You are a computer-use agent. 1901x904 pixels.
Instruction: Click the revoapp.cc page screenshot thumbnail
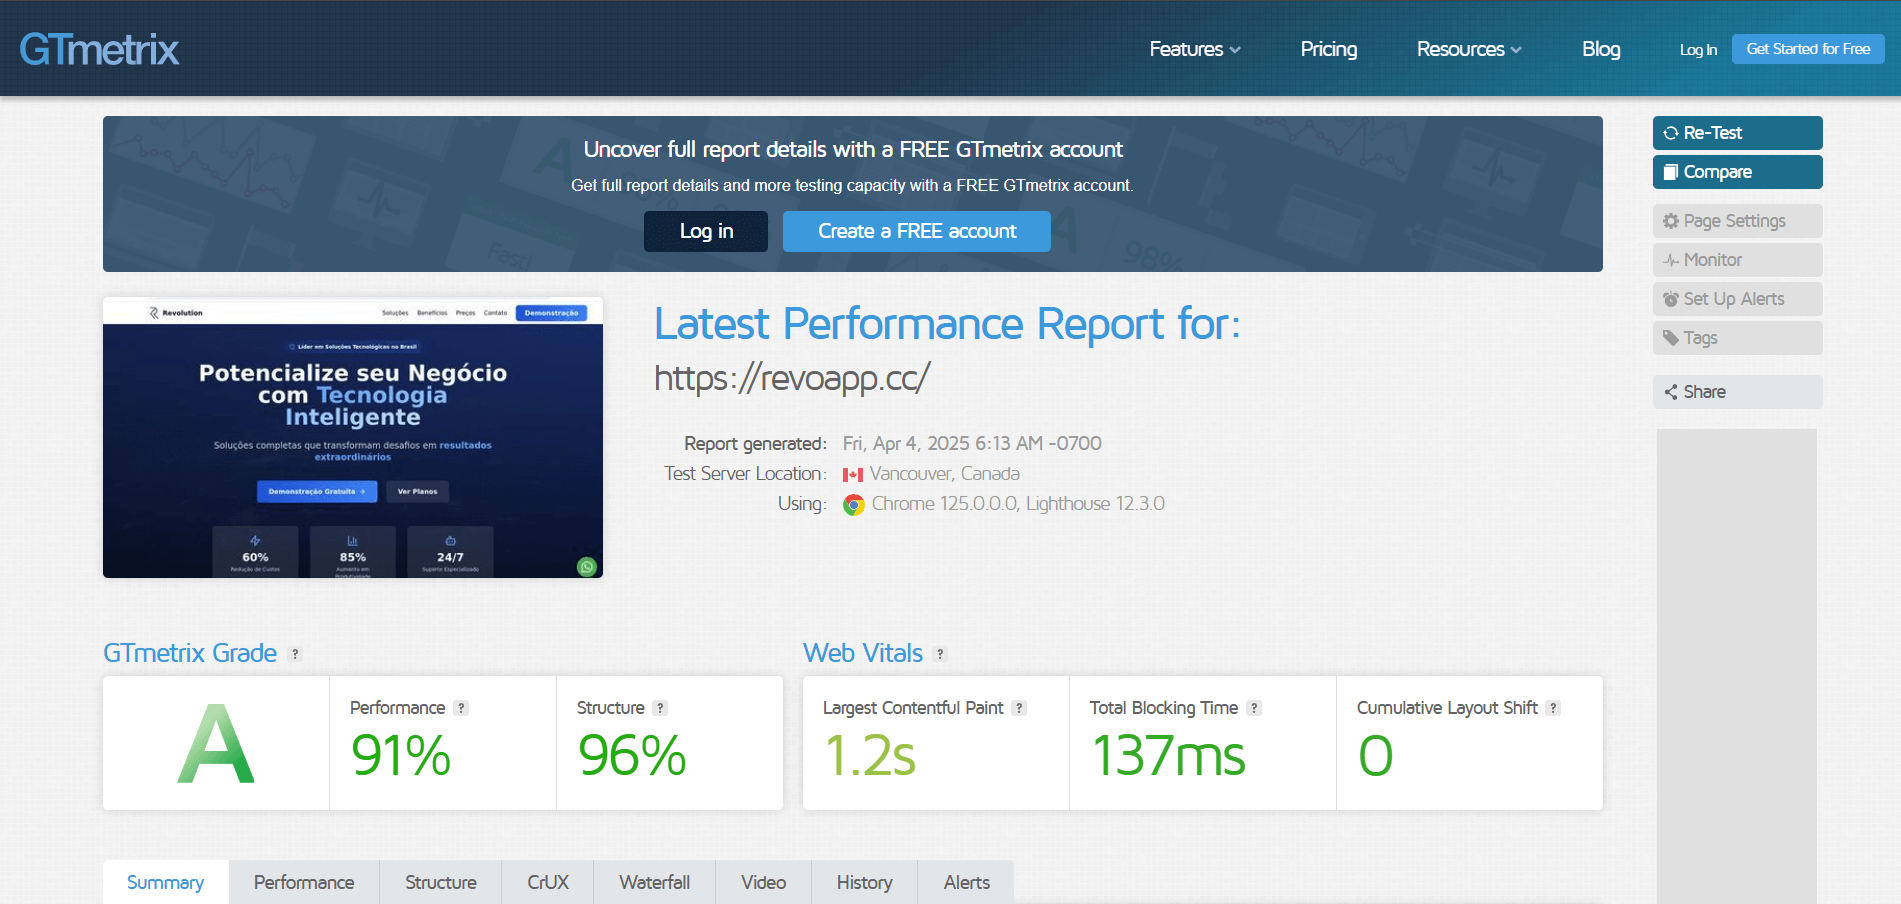coord(353,437)
